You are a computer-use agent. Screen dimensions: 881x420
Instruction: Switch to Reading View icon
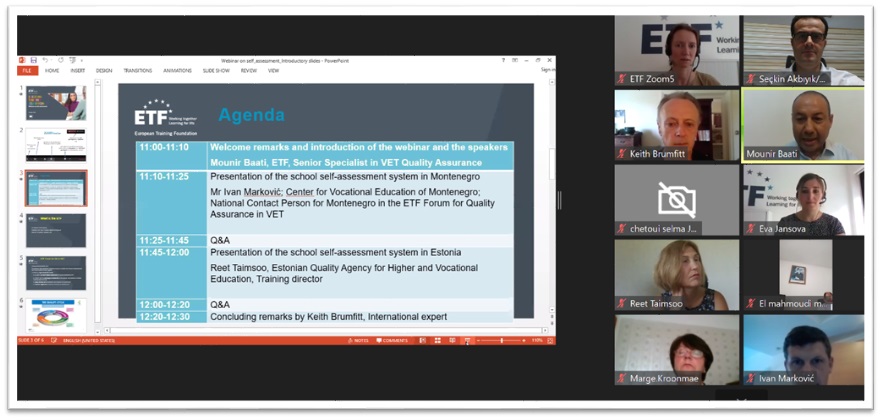[x=452, y=340]
